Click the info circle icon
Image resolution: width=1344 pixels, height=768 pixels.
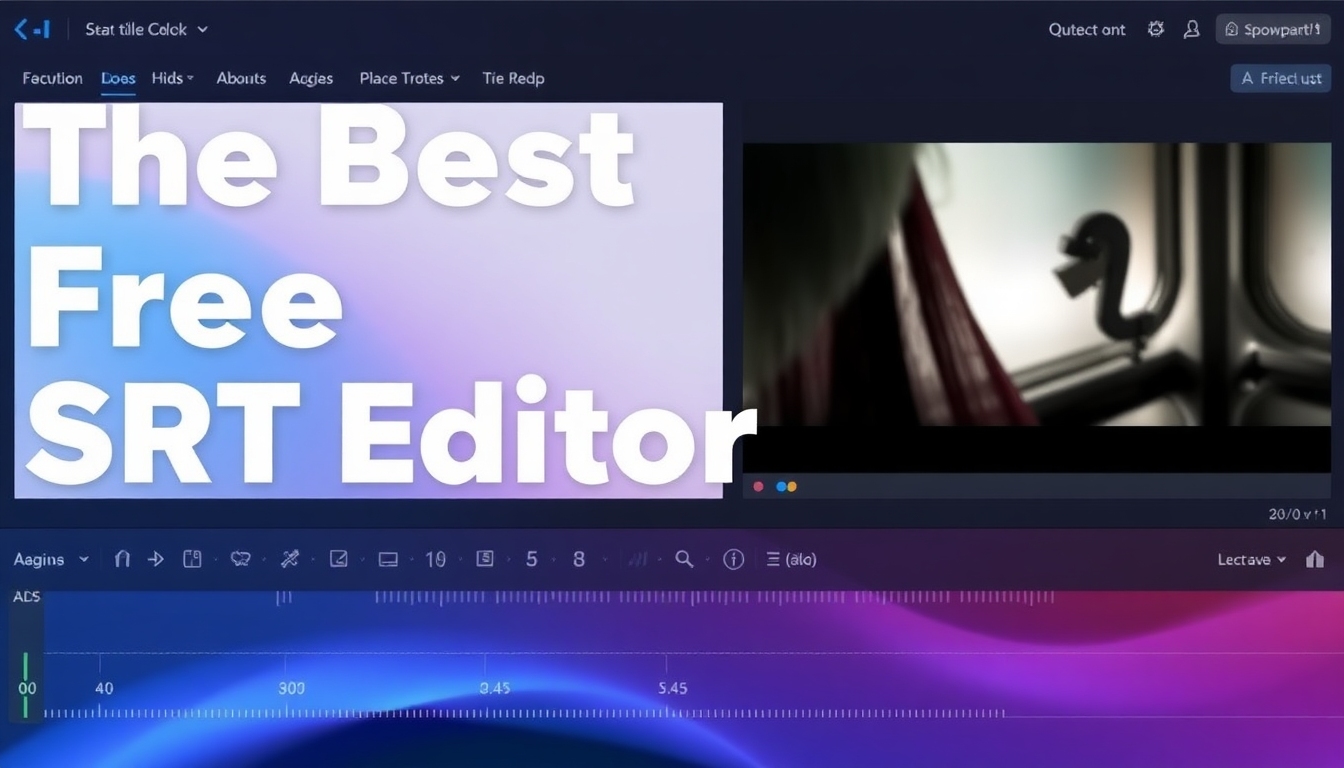click(734, 560)
